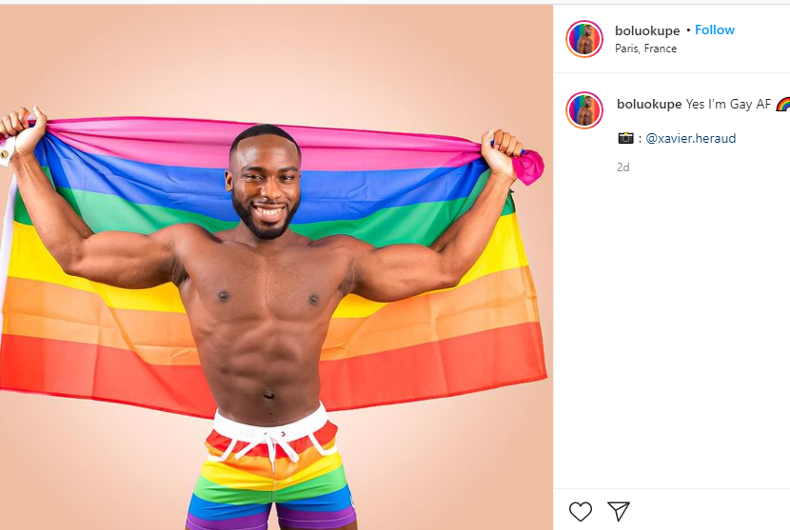
Task: Click the empty comments area below the timestamp
Action: coord(672,327)
